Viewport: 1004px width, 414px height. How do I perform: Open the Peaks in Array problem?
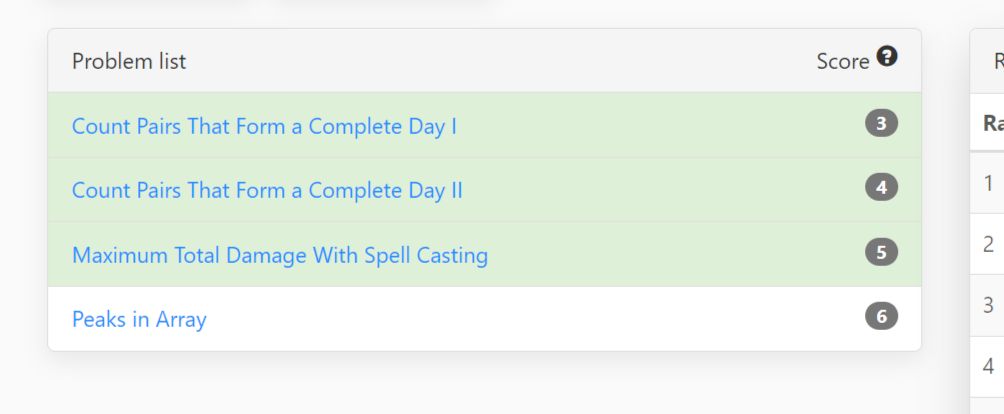139,319
